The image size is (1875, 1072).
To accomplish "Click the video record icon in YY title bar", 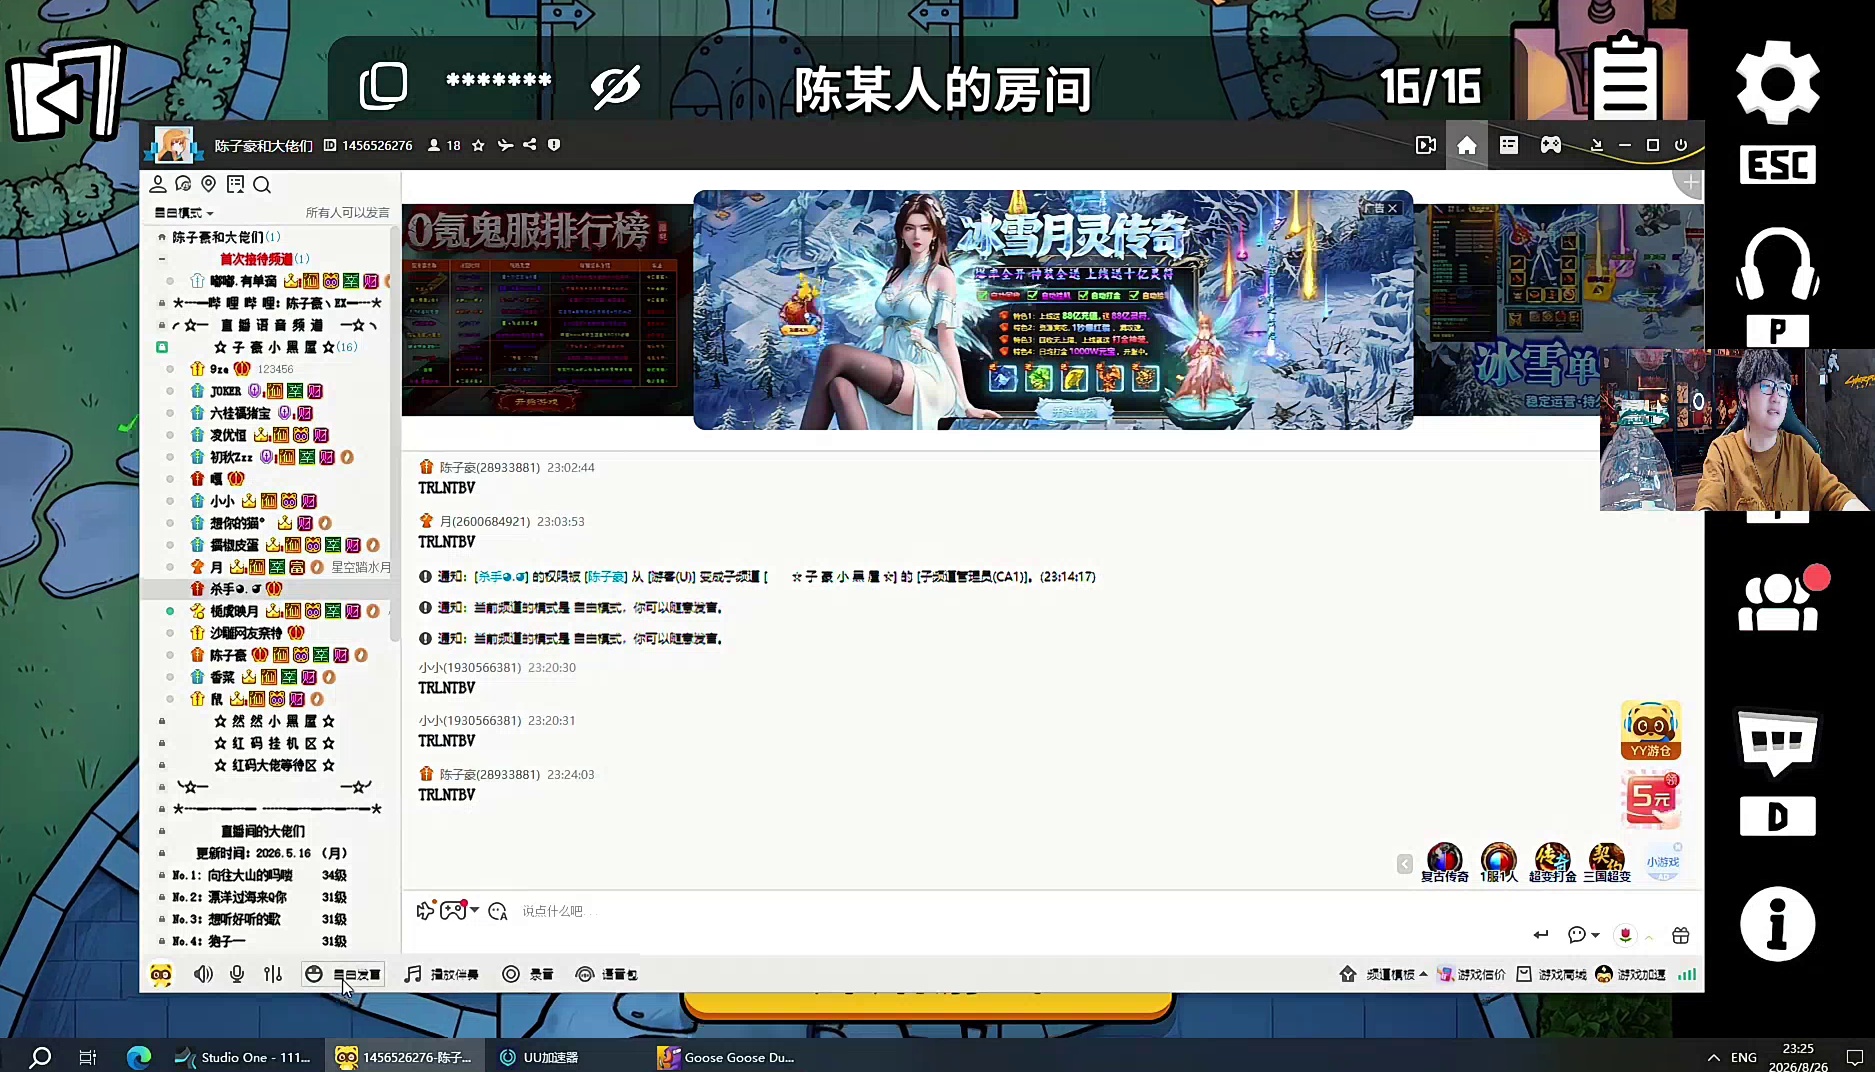I will pos(1426,146).
